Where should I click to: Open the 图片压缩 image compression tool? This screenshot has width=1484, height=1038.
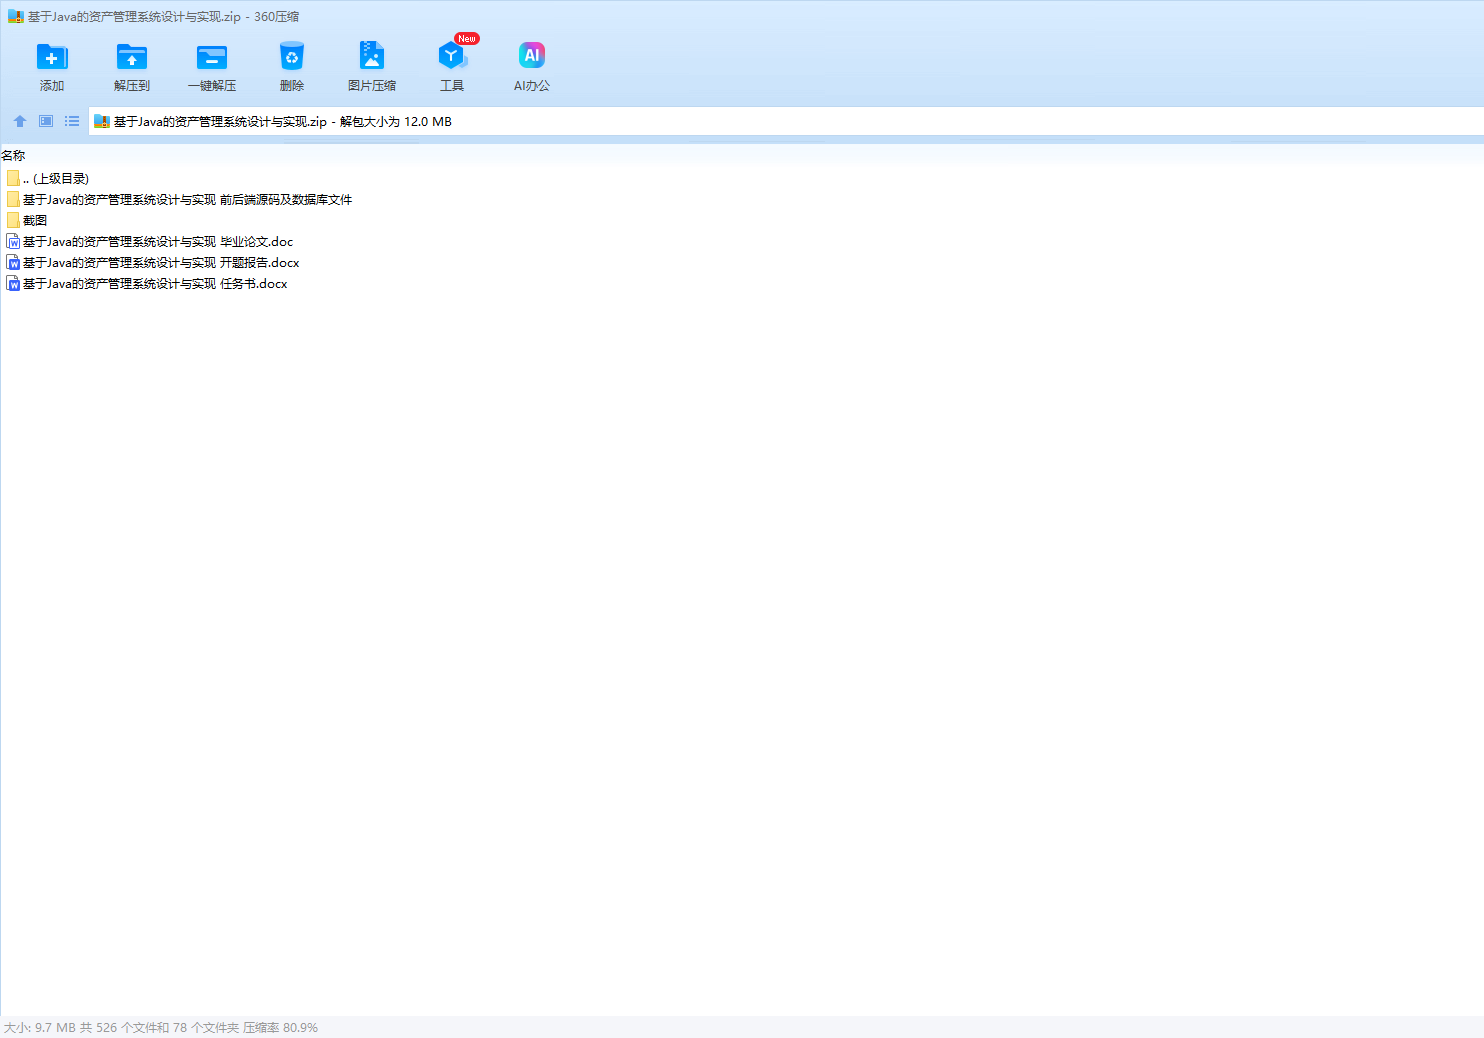click(x=372, y=66)
